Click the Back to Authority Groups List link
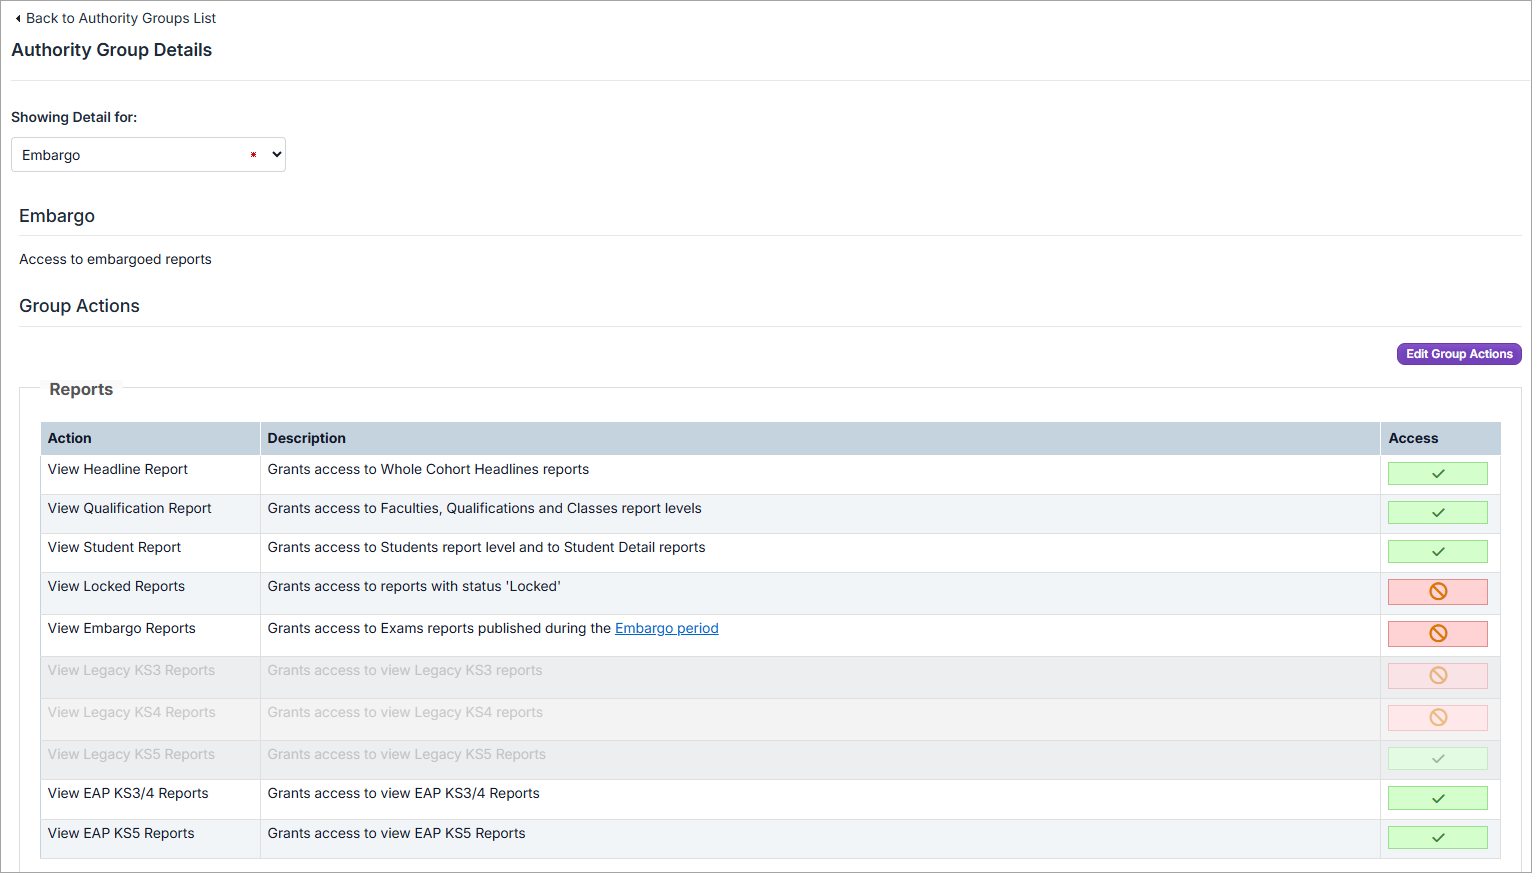The width and height of the screenshot is (1532, 873). point(116,18)
